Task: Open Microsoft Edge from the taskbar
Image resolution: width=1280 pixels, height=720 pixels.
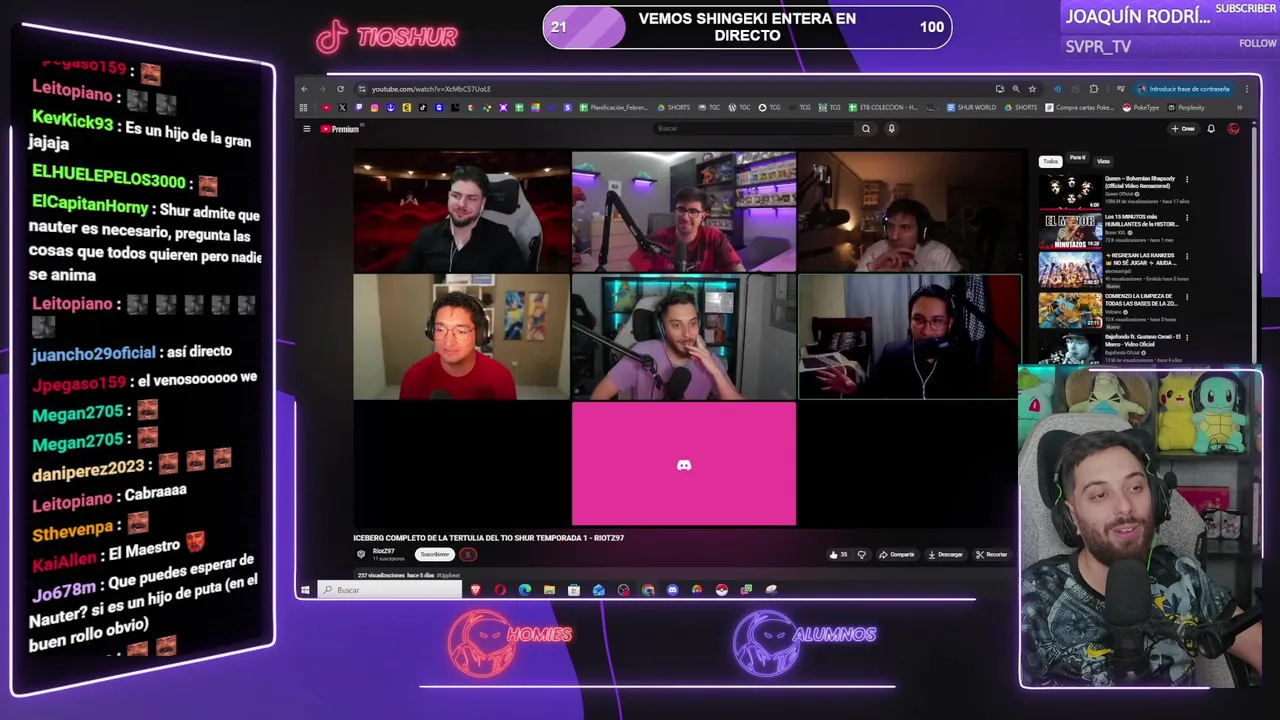Action: pos(525,590)
